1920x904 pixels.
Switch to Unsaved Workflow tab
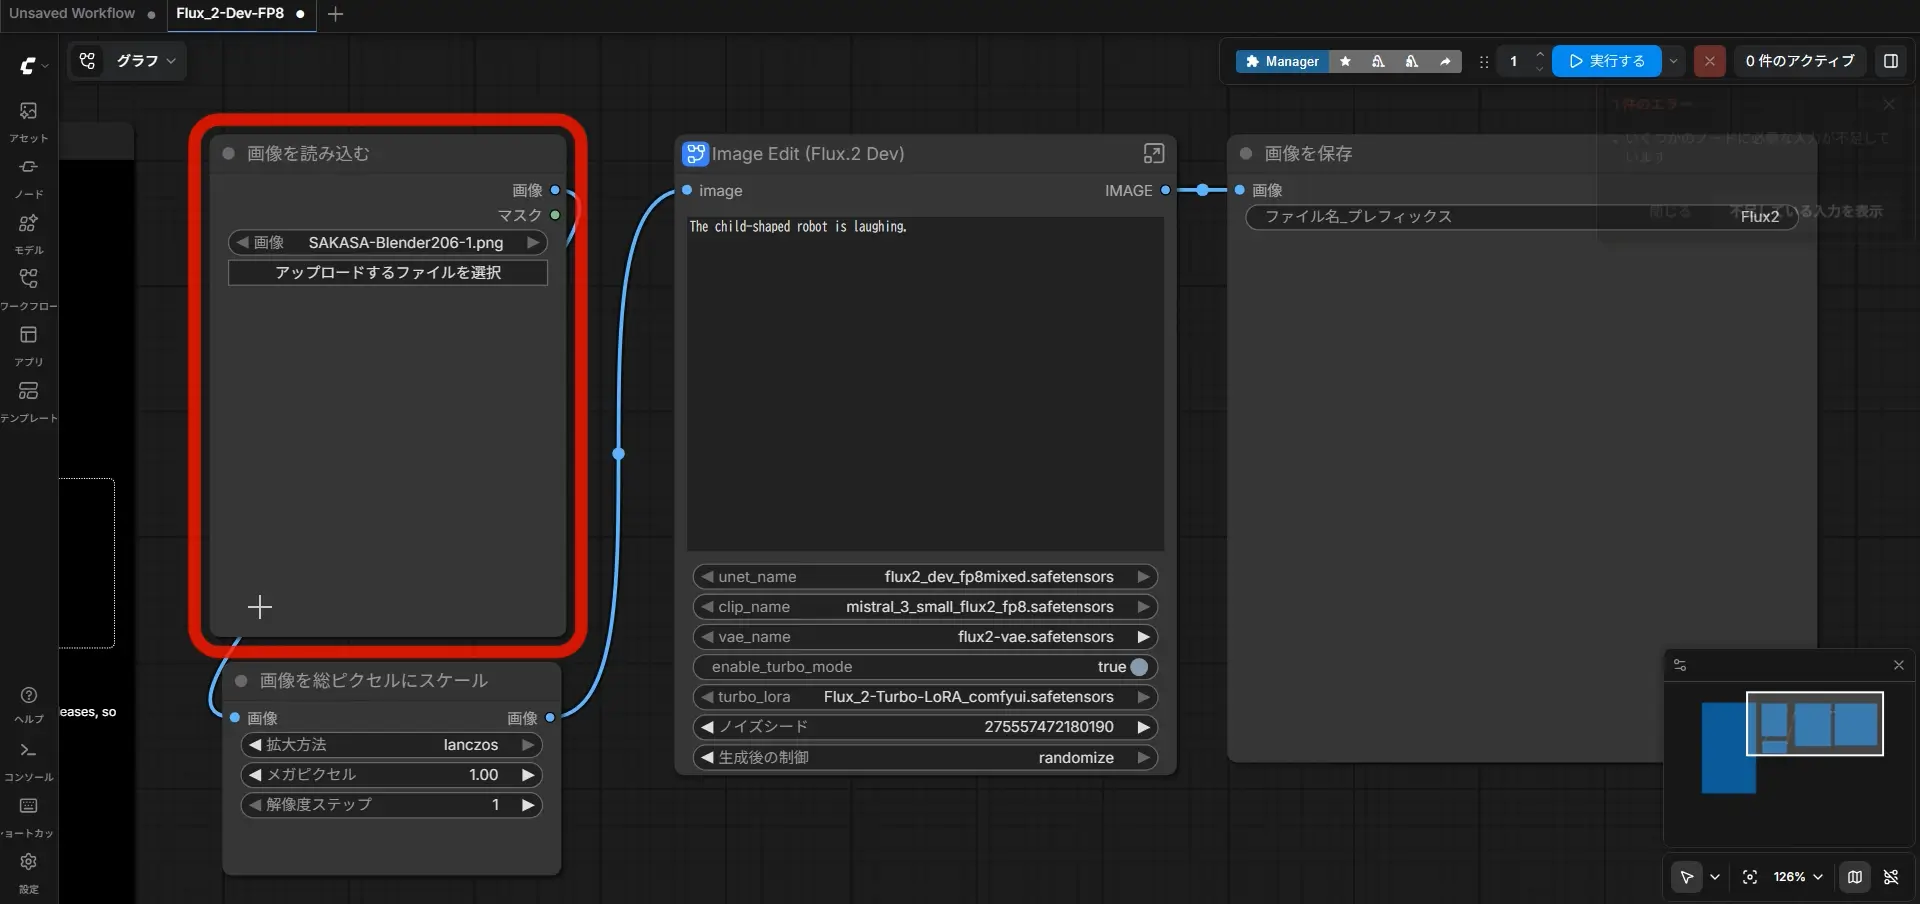click(x=72, y=14)
